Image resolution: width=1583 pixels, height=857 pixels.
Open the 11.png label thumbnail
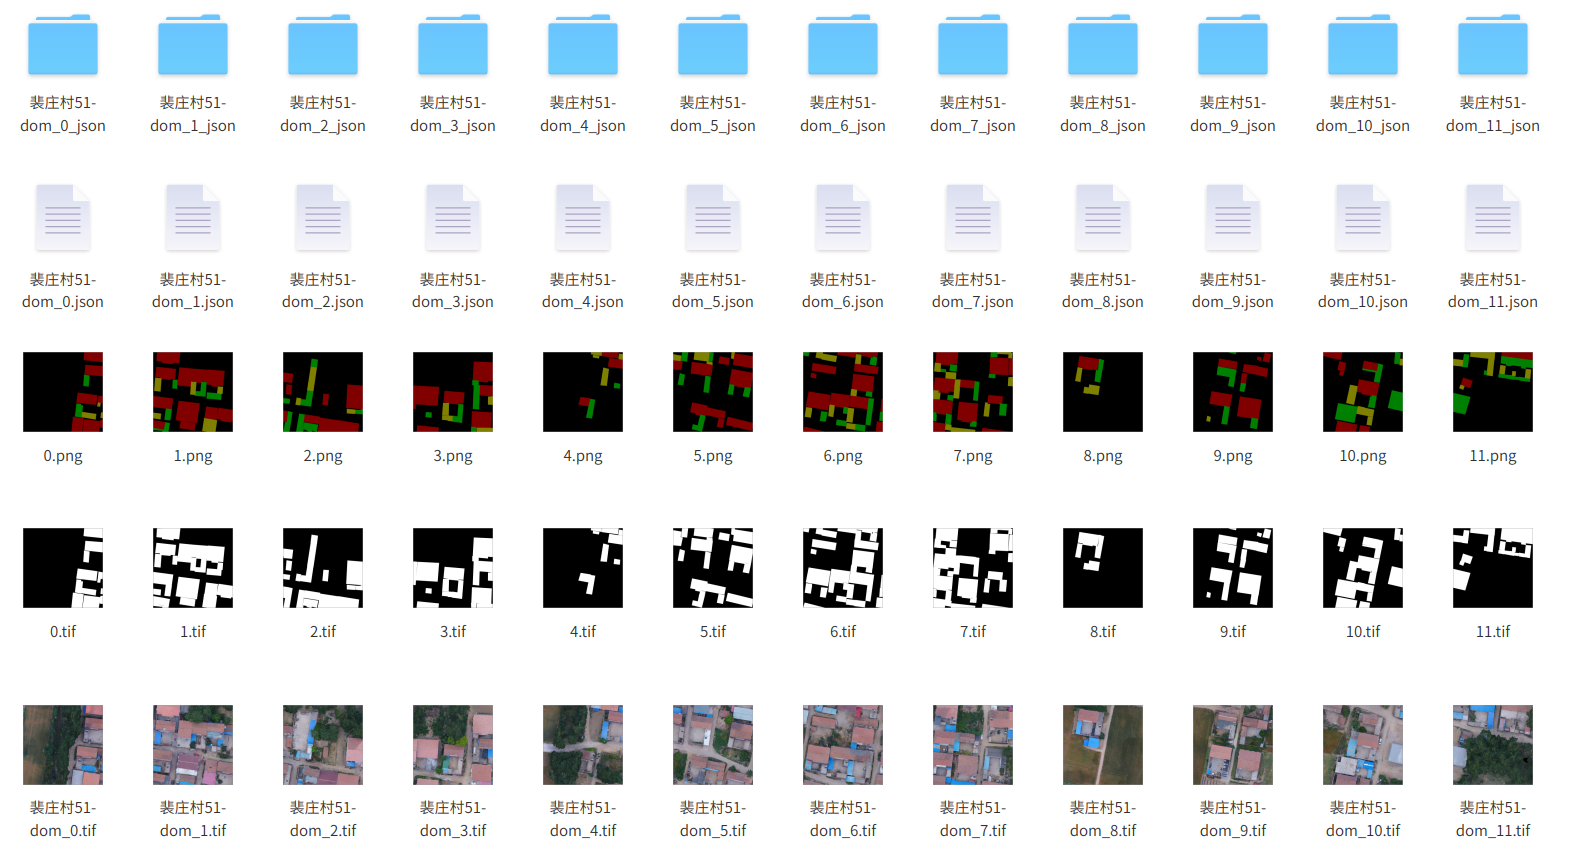point(1493,392)
